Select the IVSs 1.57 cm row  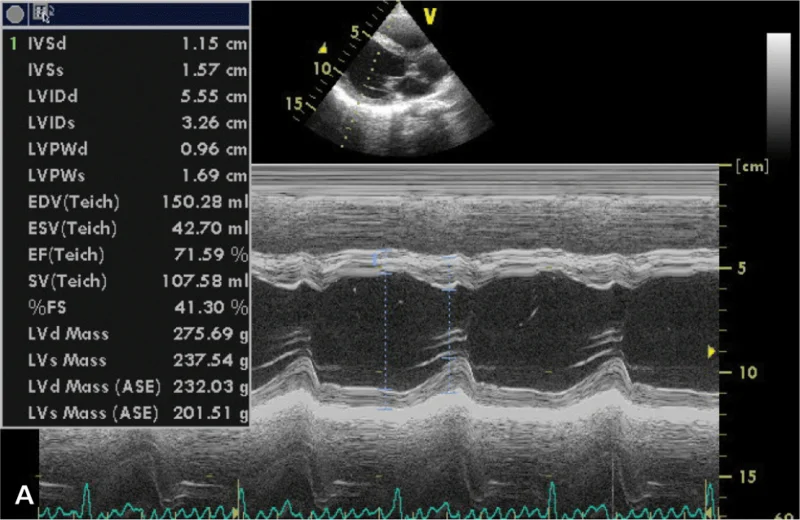click(127, 70)
